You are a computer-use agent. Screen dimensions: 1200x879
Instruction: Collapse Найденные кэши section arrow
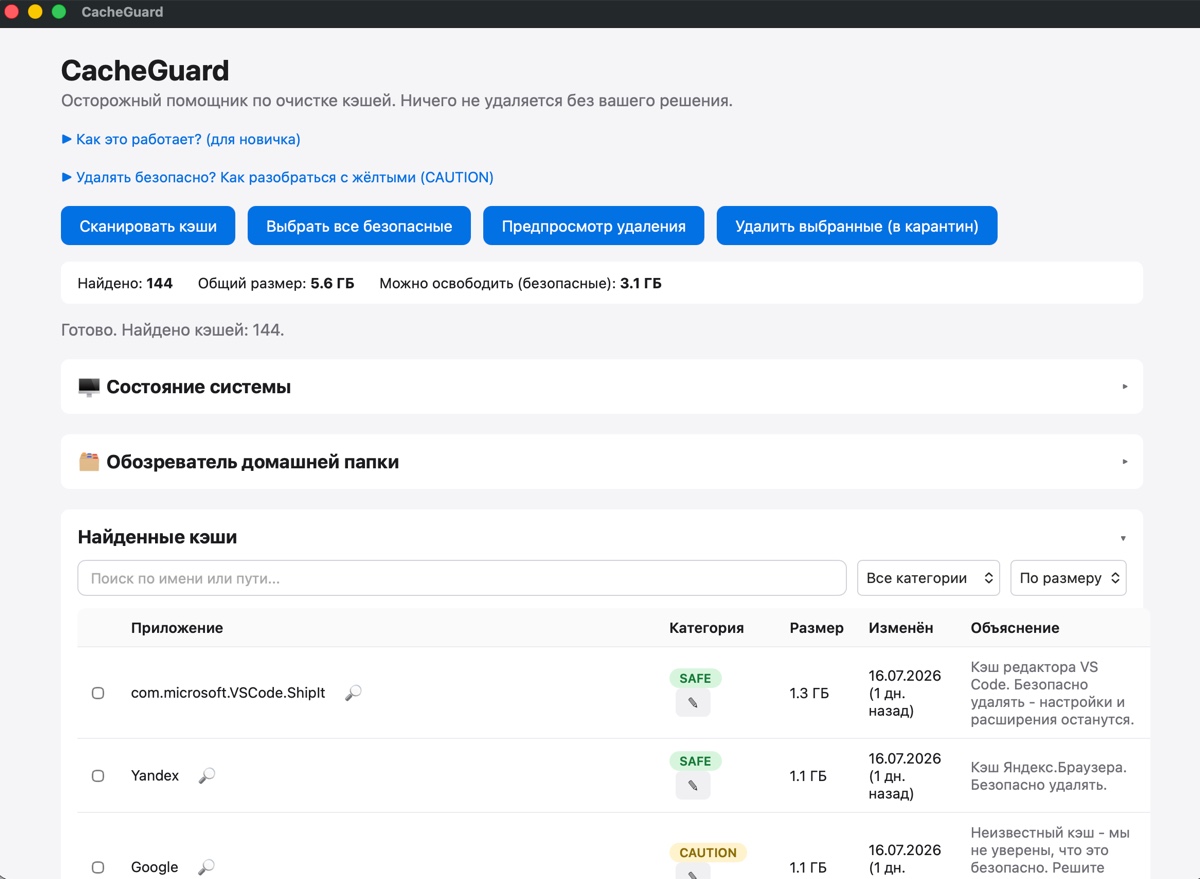[x=1123, y=538]
